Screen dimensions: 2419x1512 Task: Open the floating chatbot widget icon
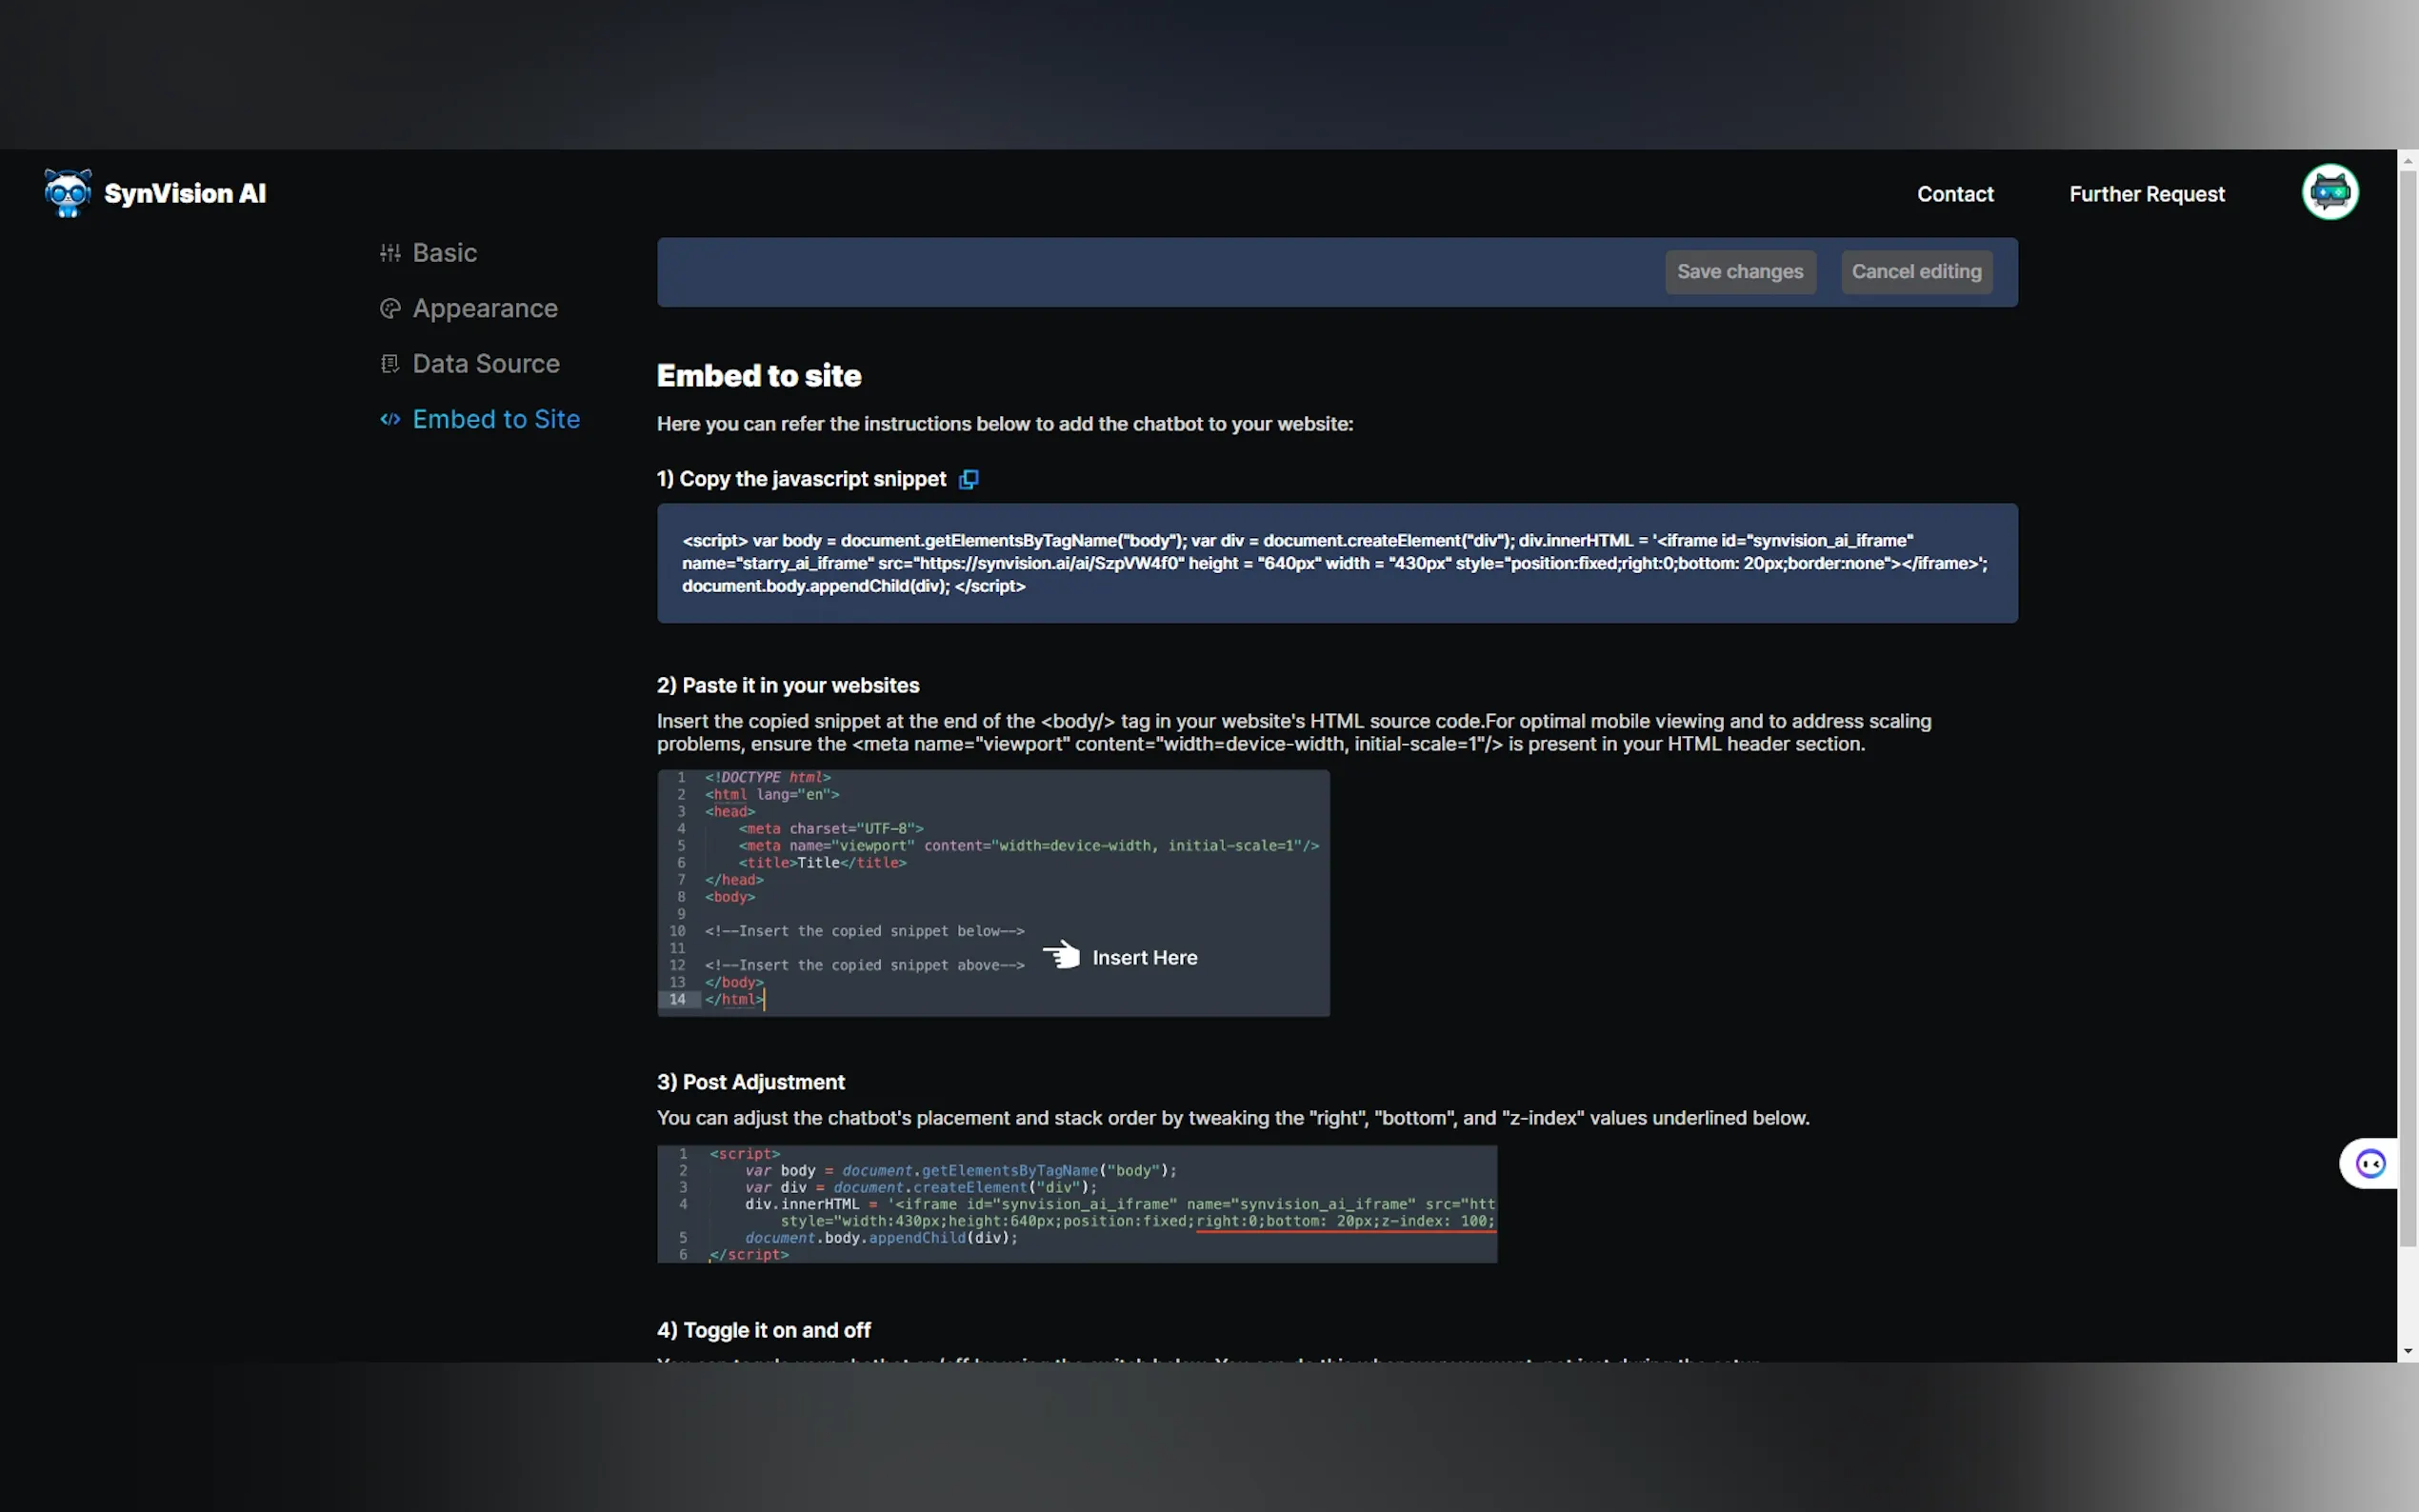click(2370, 1163)
